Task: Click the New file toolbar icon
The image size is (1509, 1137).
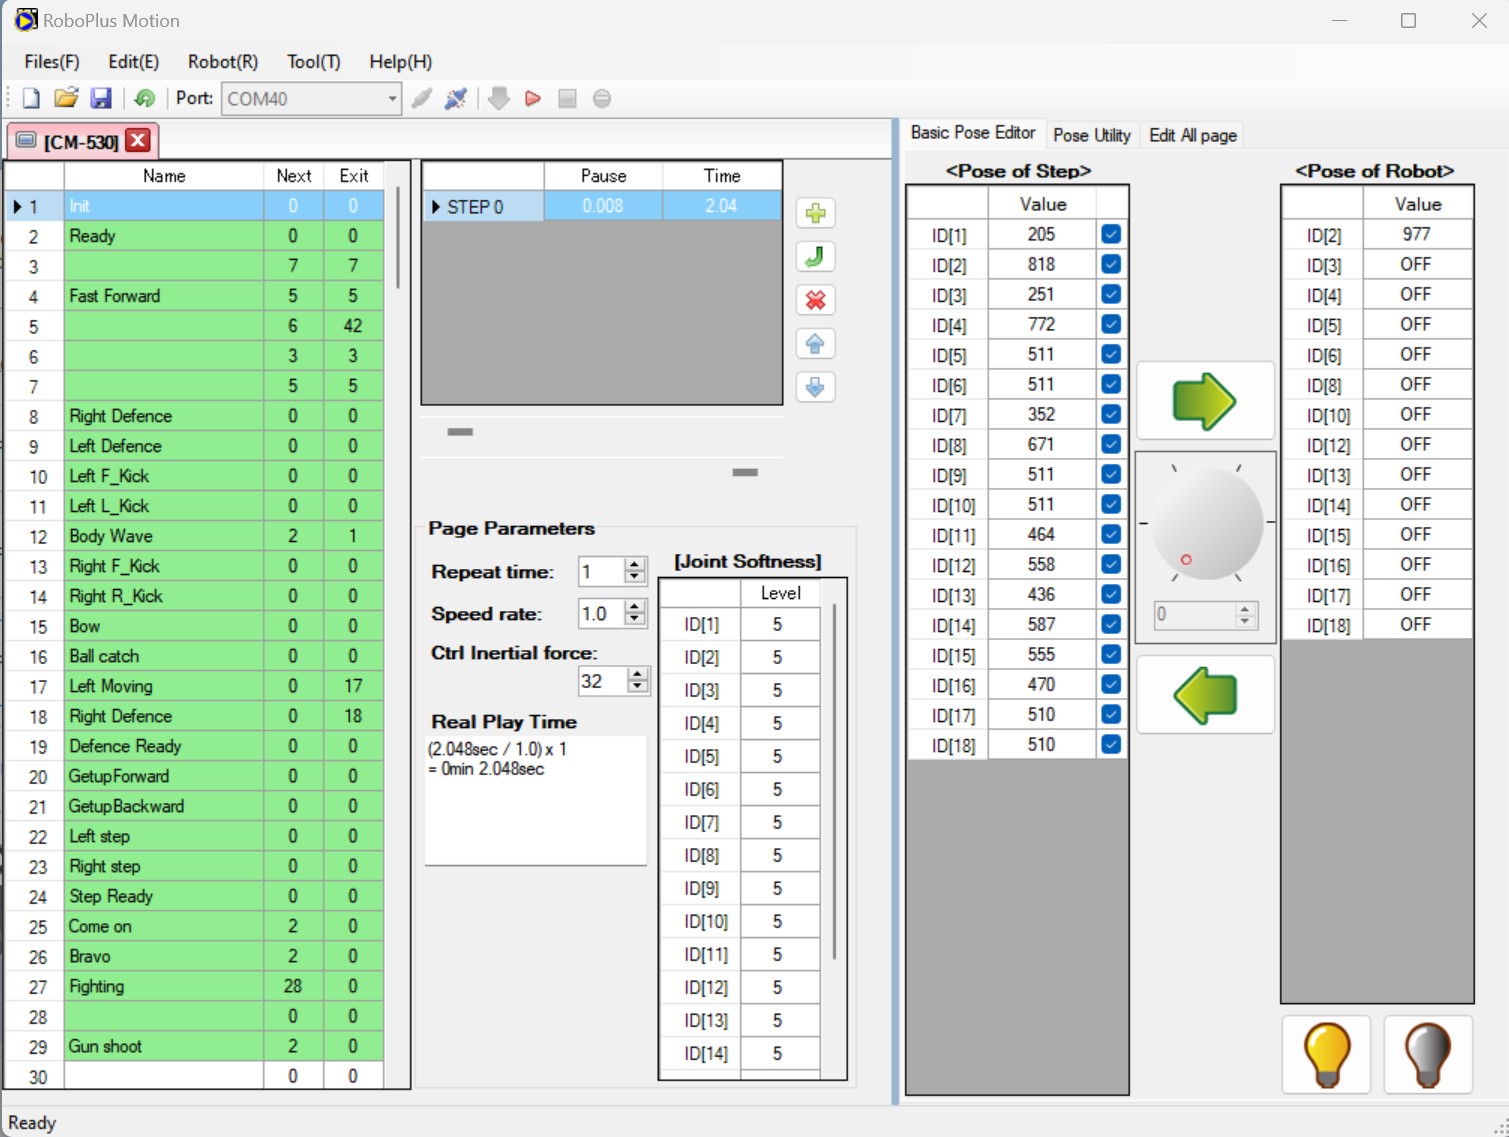Action: click(31, 98)
